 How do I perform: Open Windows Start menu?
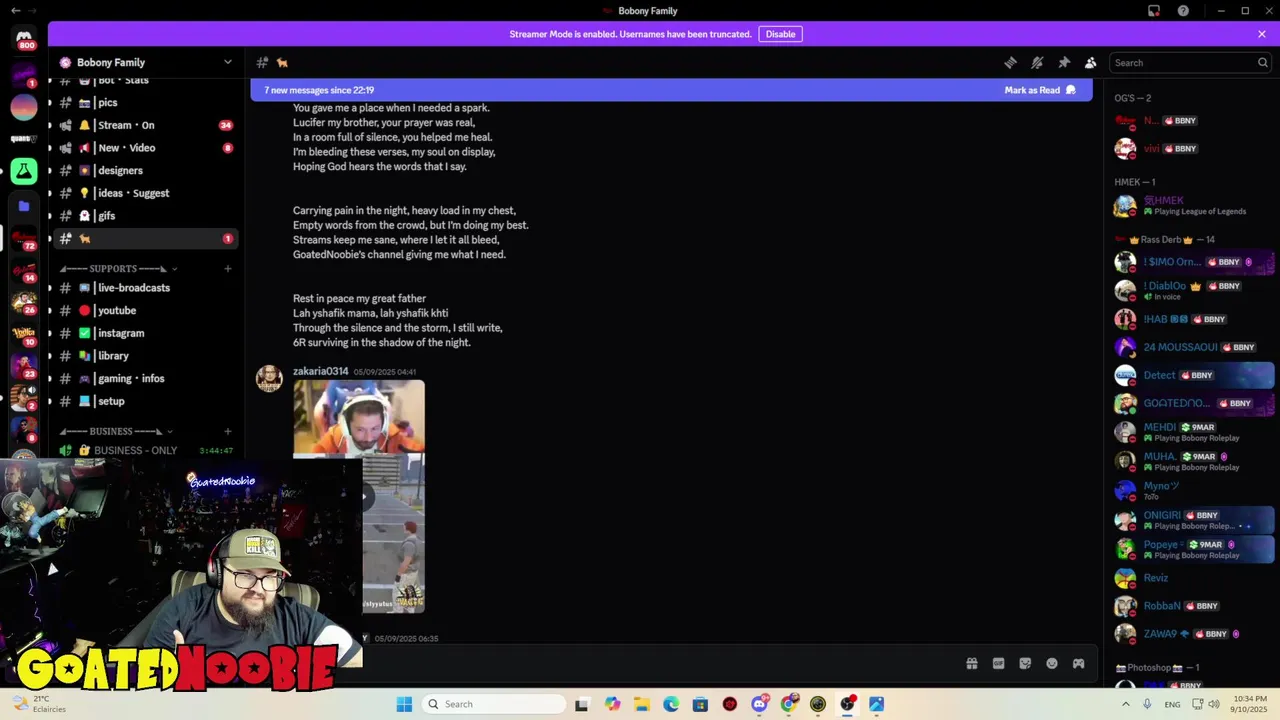(404, 704)
